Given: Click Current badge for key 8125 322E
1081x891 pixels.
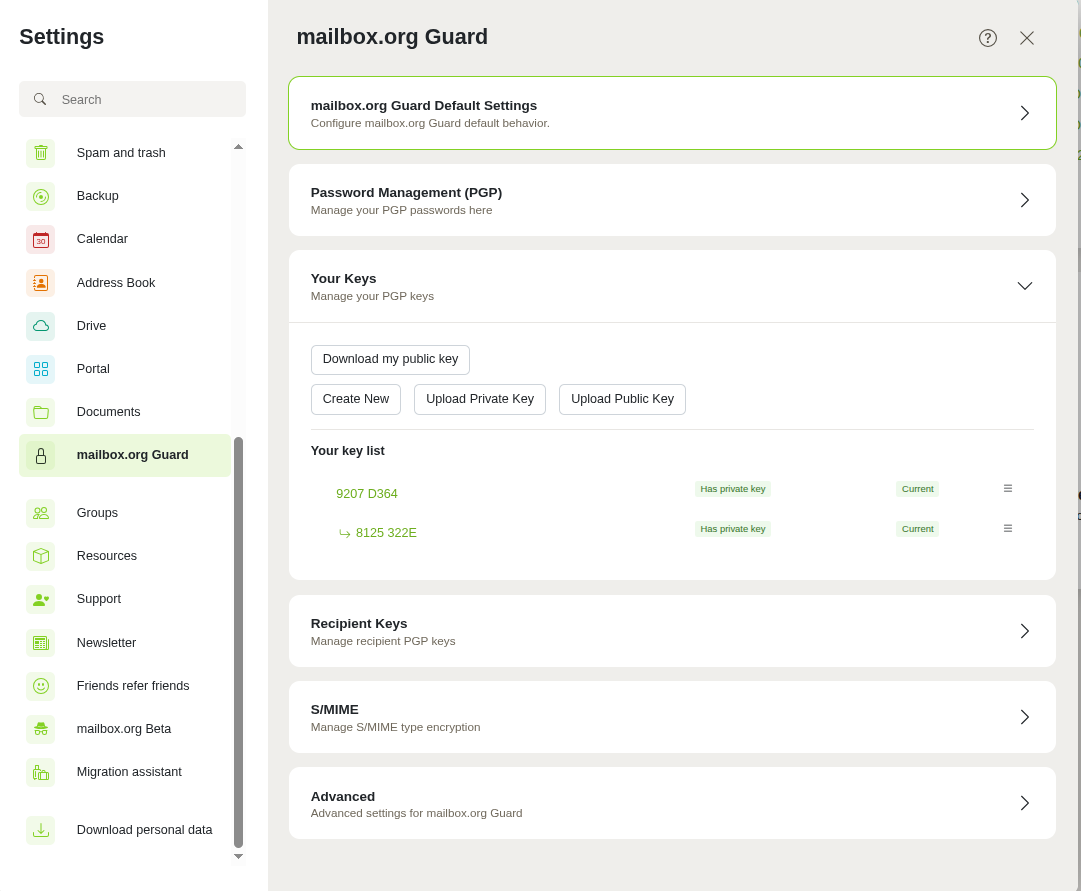Looking at the screenshot, I should (918, 529).
